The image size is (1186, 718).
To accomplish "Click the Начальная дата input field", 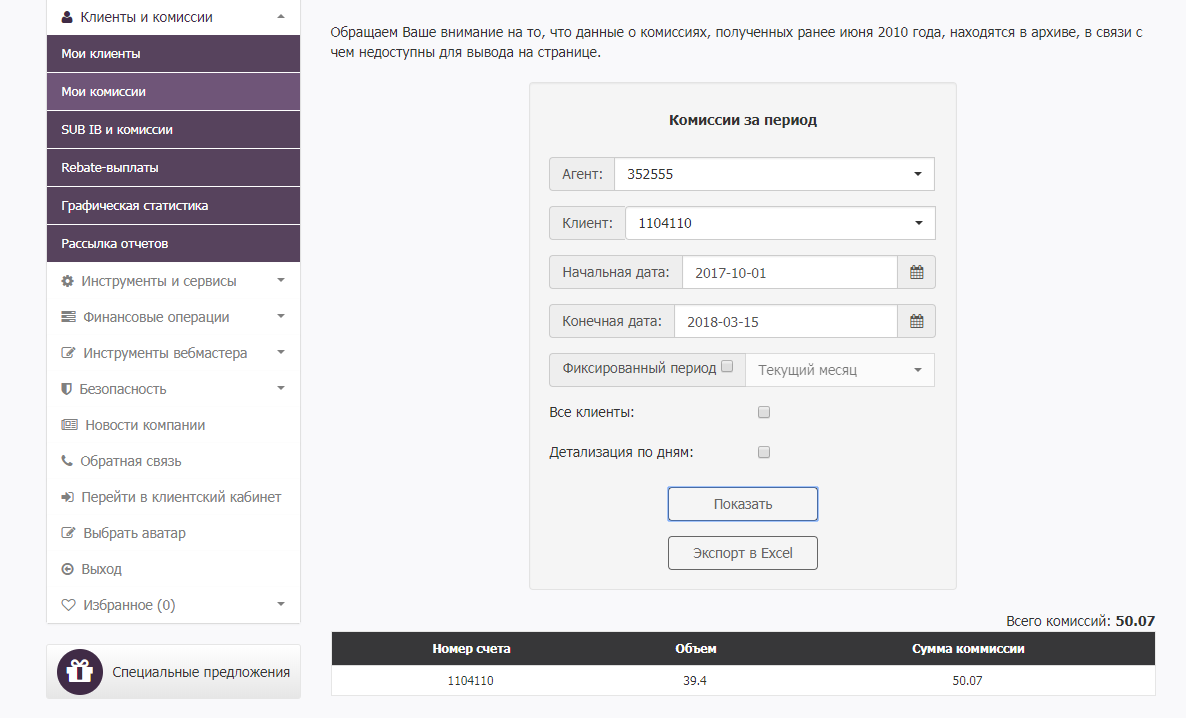I will [790, 272].
